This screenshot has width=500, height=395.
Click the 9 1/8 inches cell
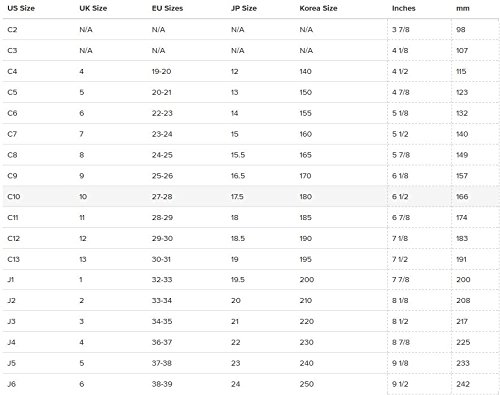(x=400, y=363)
